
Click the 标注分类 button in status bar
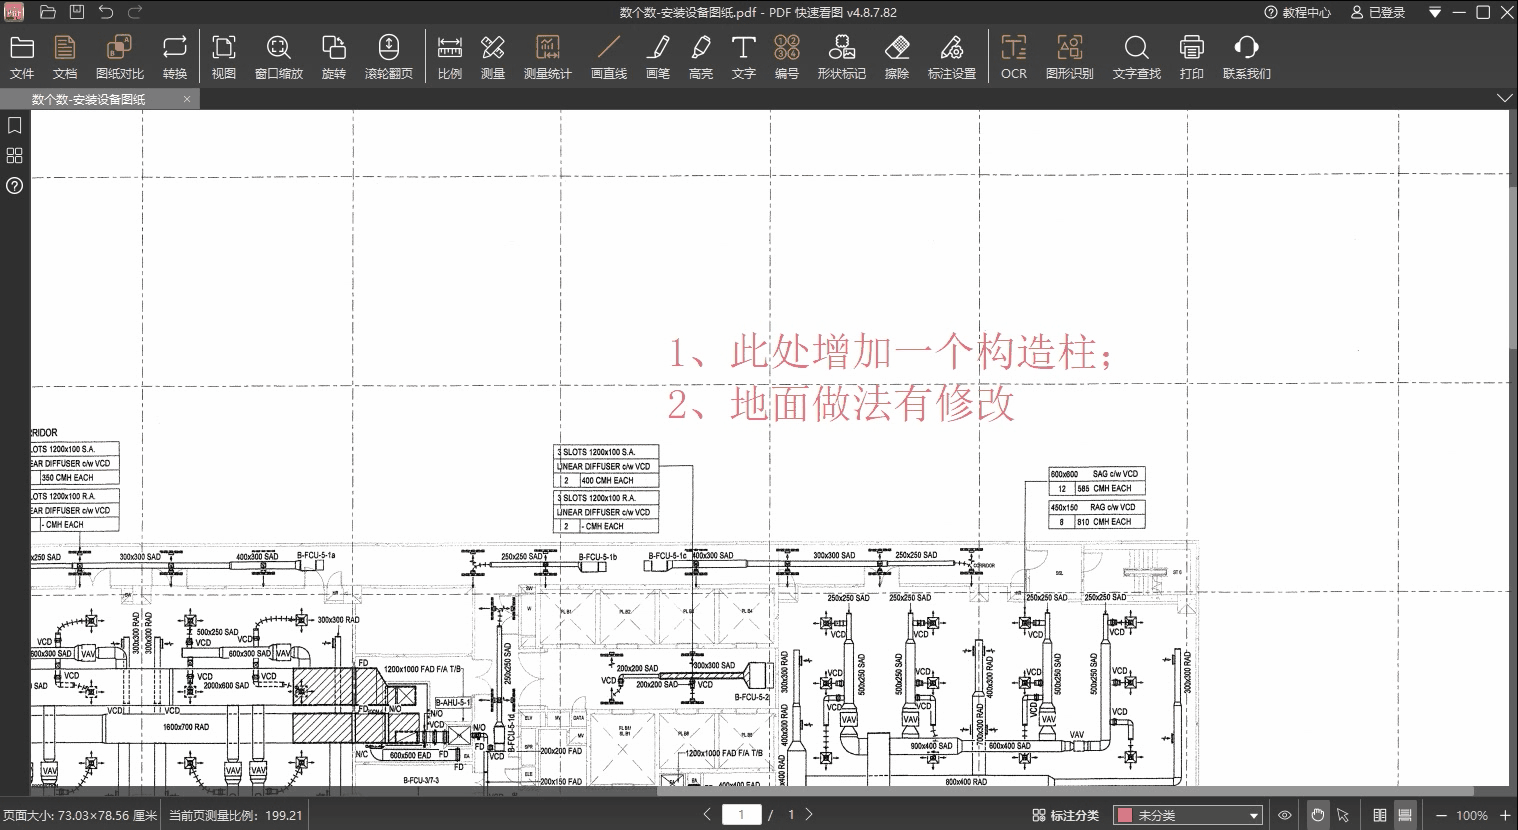(1065, 815)
